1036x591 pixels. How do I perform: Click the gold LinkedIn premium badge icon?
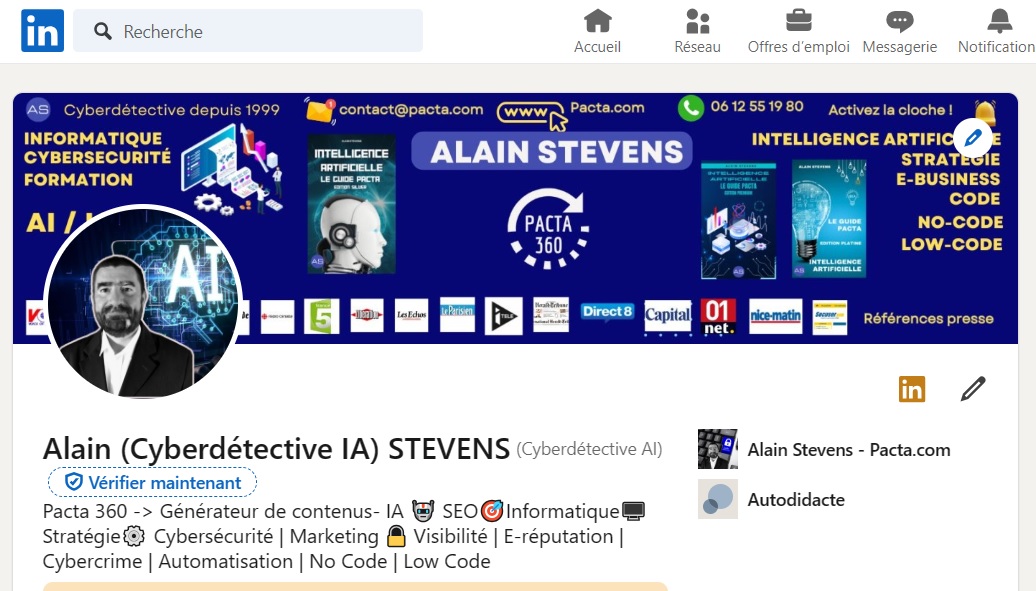point(912,388)
